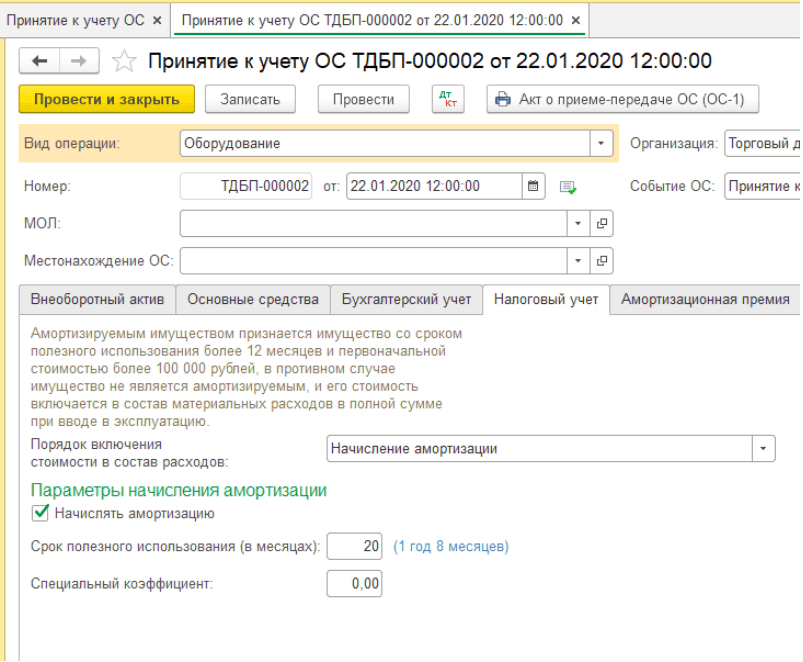Open Местонахождение ОС field's open-form icon
The height and width of the screenshot is (662, 803).
(x=602, y=261)
